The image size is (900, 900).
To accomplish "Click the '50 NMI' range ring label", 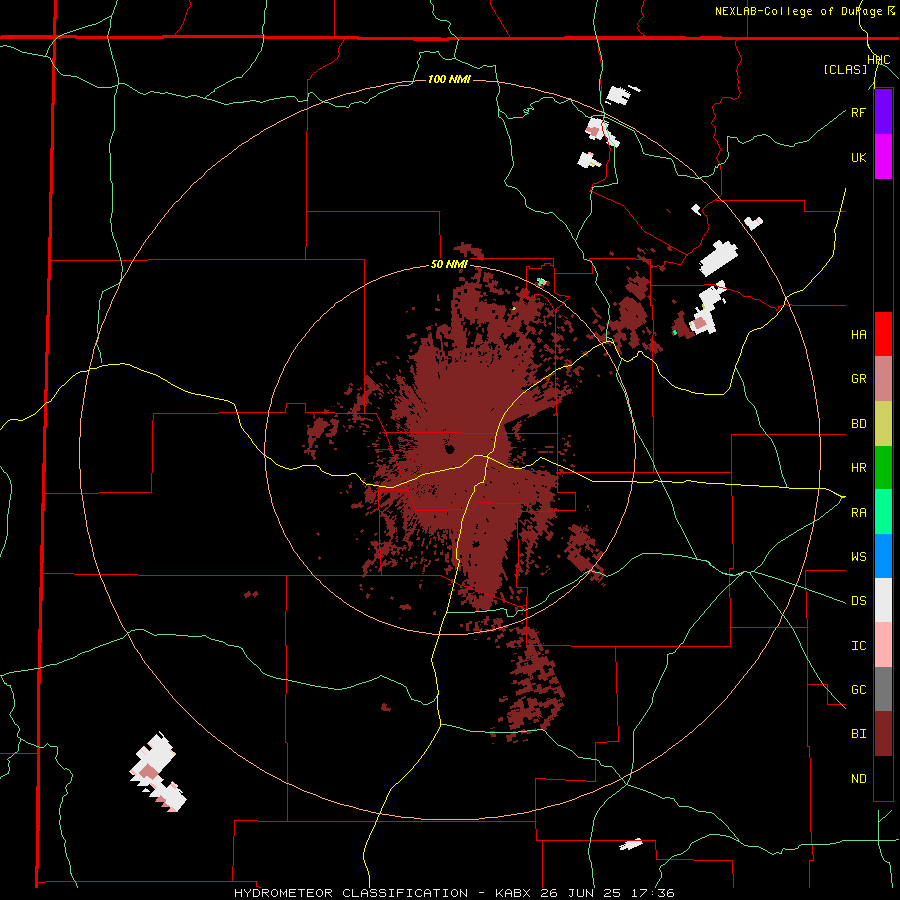I will point(449,265).
